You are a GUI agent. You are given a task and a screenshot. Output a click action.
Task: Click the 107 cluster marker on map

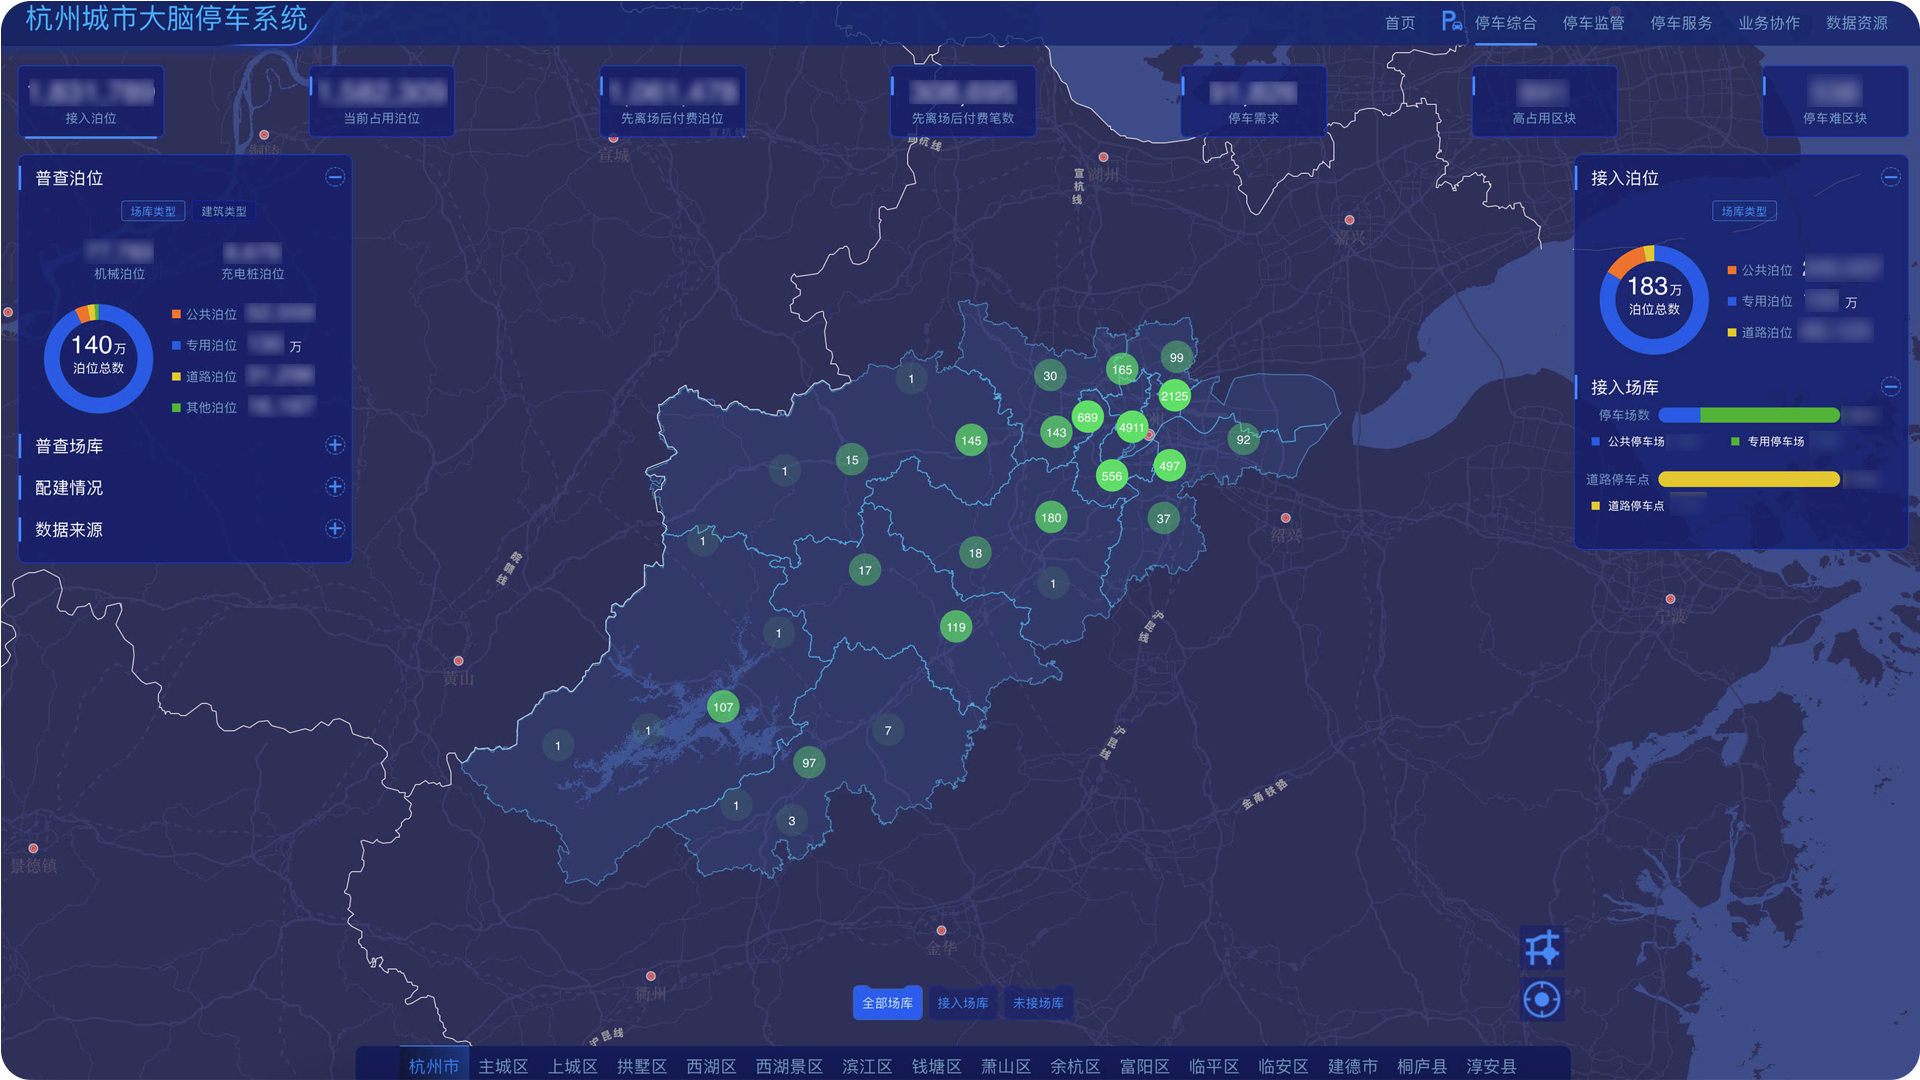click(722, 707)
